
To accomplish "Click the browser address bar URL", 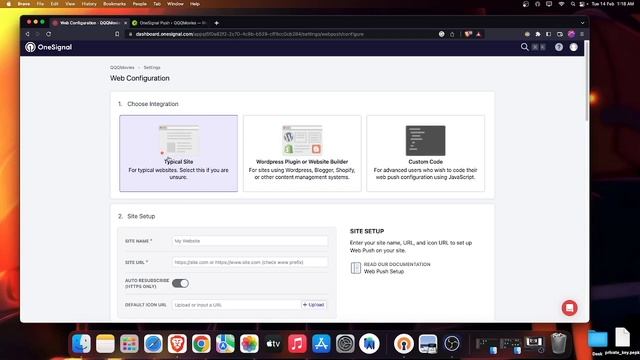I will click(x=249, y=34).
